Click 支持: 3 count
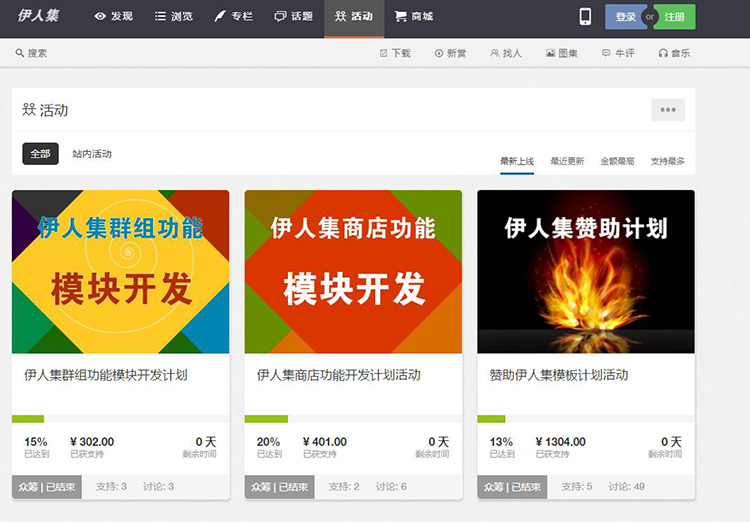Image resolution: width=750 pixels, height=522 pixels. (111, 487)
